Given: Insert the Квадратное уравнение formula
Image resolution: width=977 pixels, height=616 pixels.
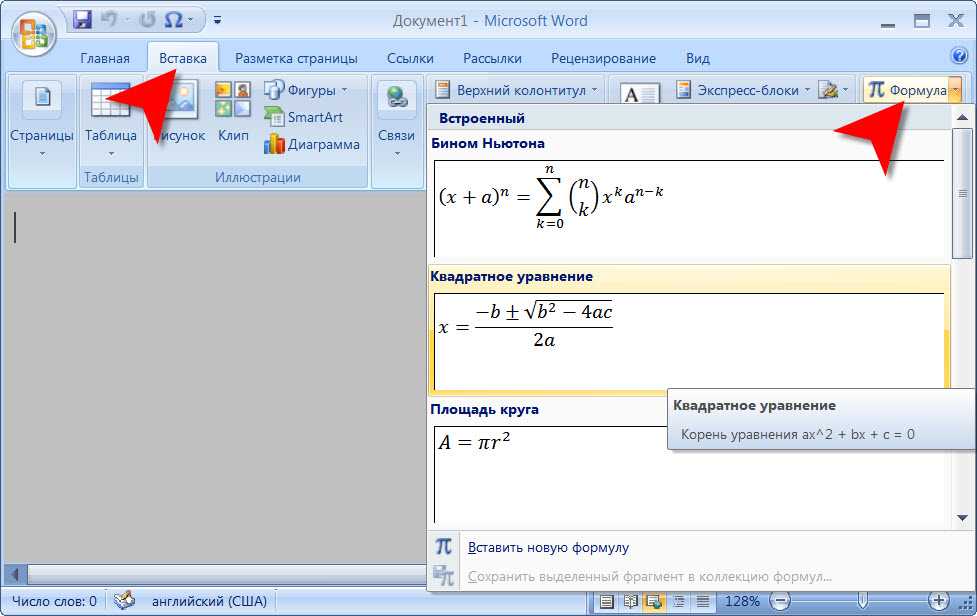Looking at the screenshot, I should 689,330.
